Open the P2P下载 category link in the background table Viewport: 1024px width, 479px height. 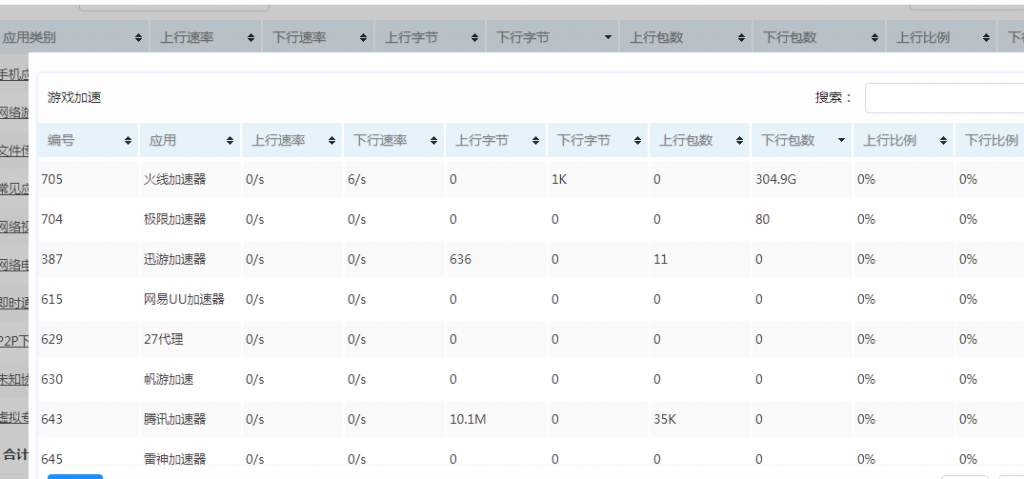pyautogui.click(x=14, y=340)
